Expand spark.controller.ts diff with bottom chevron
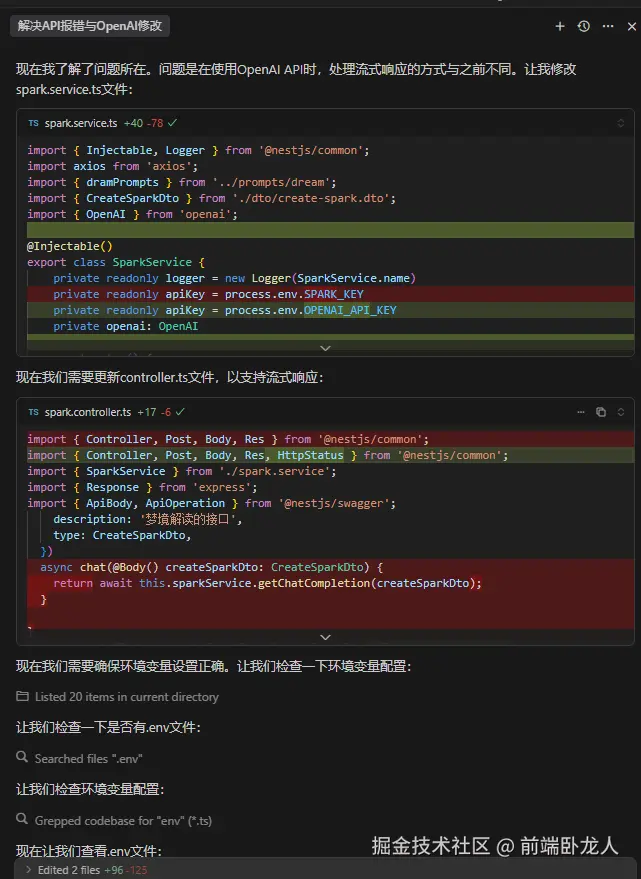 point(325,637)
